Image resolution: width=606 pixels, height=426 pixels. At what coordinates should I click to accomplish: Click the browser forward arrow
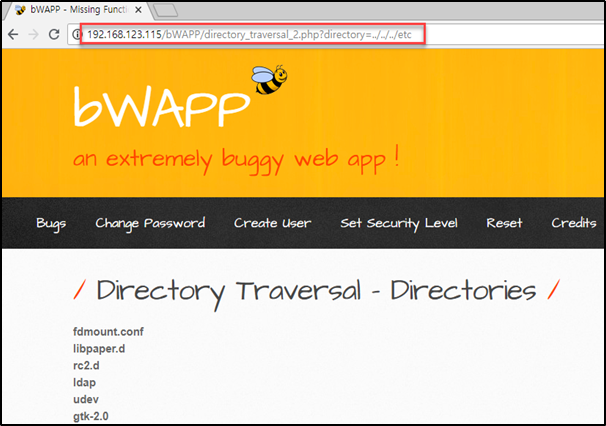(x=34, y=34)
